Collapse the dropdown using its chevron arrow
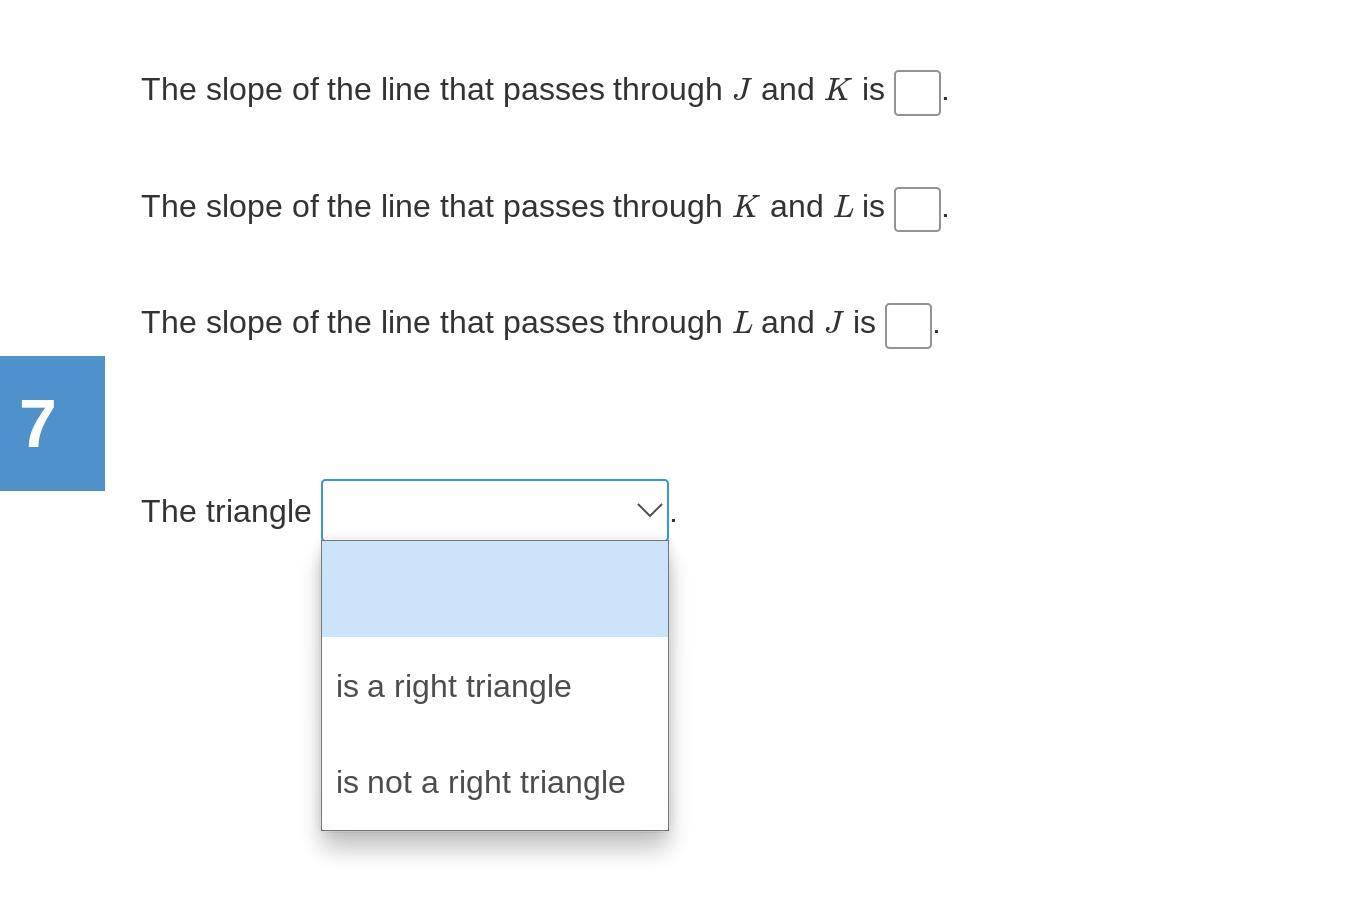Image resolution: width=1356 pixels, height=903 pixels. [650, 511]
